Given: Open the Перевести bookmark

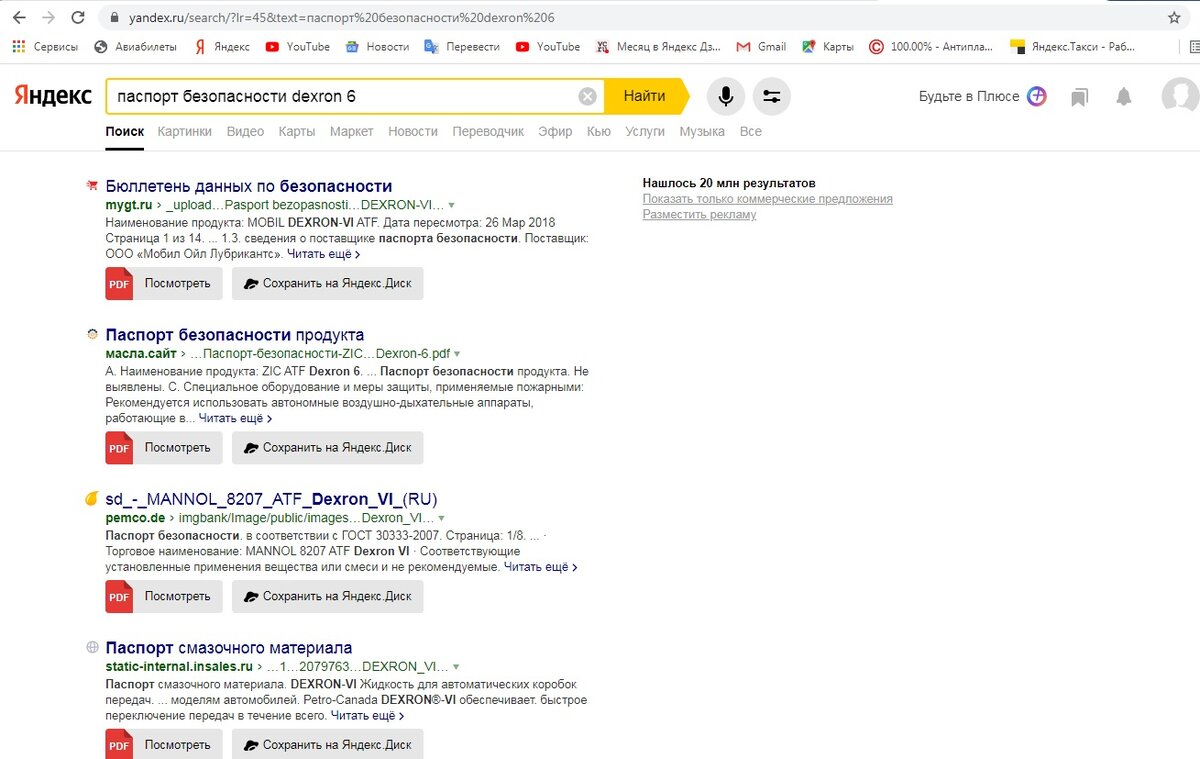Looking at the screenshot, I should click(x=462, y=46).
